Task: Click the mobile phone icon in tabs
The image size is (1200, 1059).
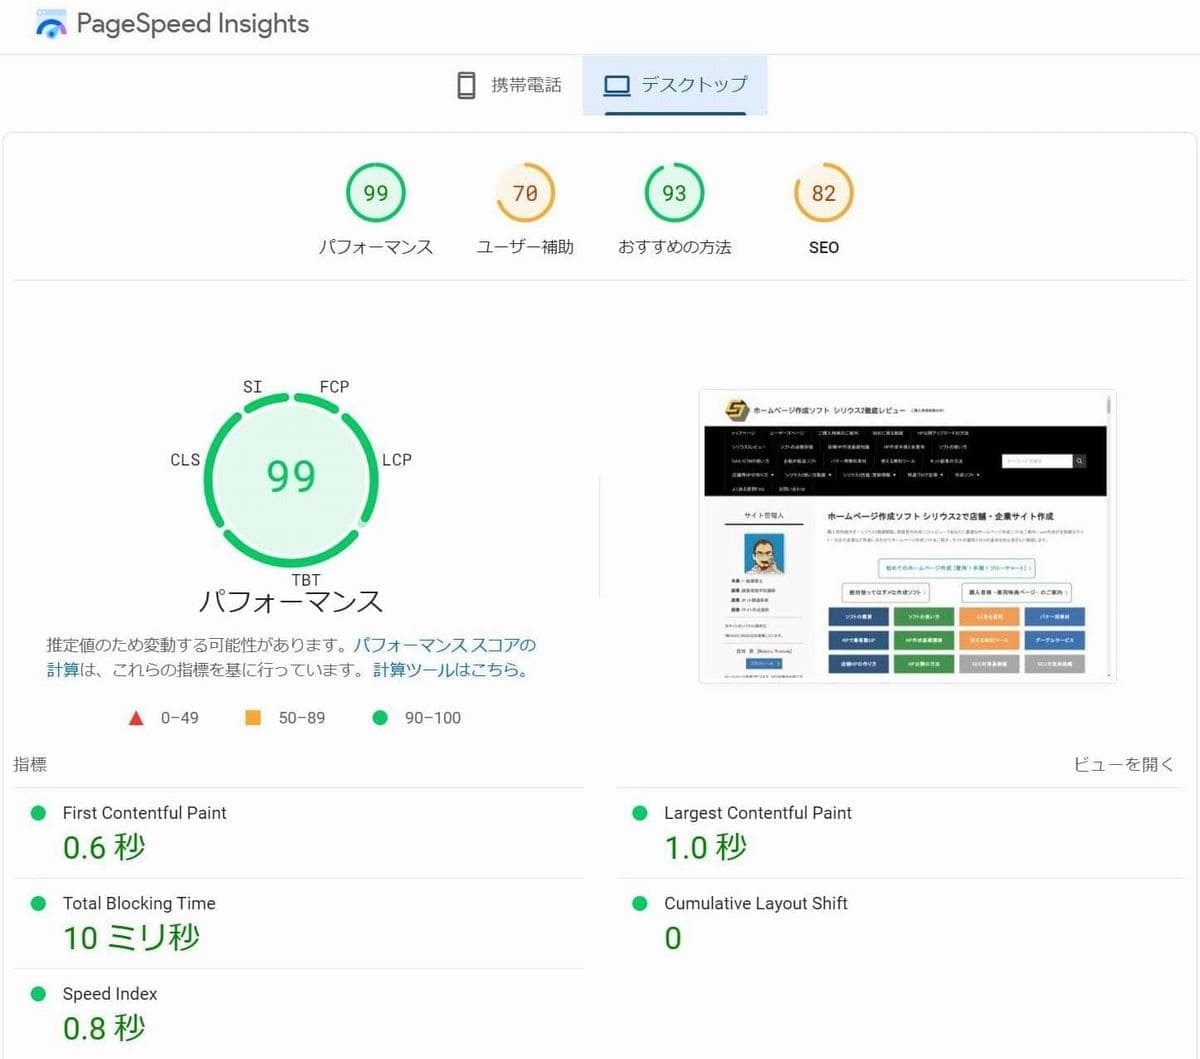Action: 466,85
